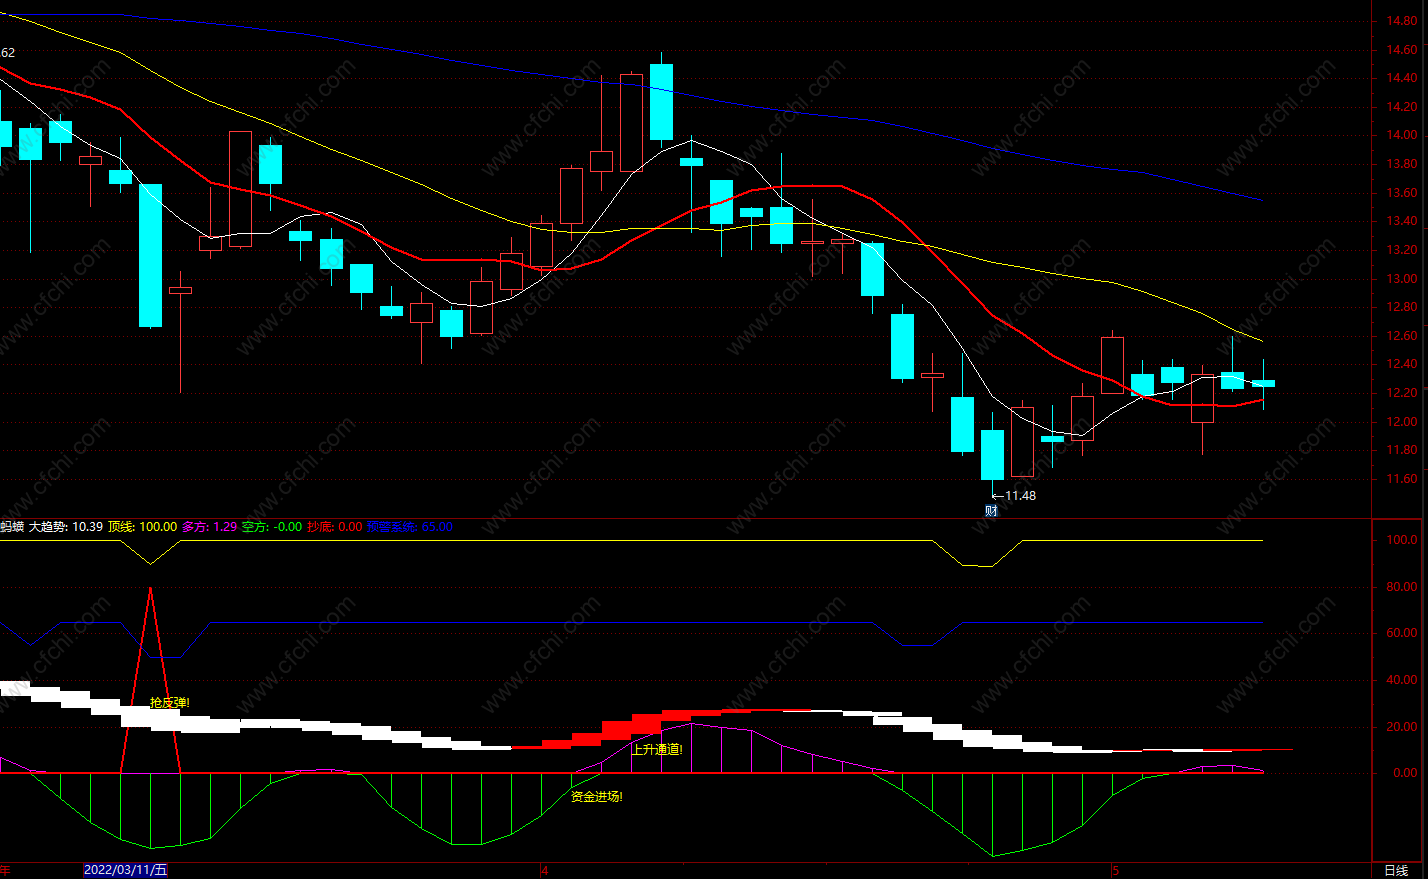Click the 资金进场! signal label

(x=597, y=797)
